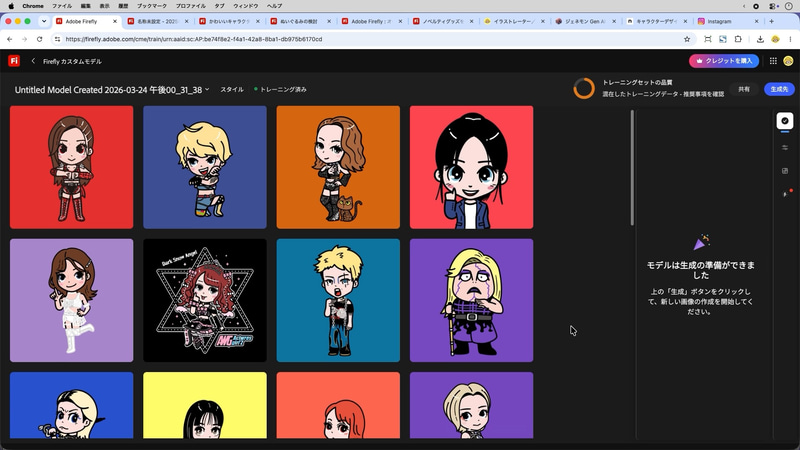
Task: Click the スタイル label
Action: [232, 89]
